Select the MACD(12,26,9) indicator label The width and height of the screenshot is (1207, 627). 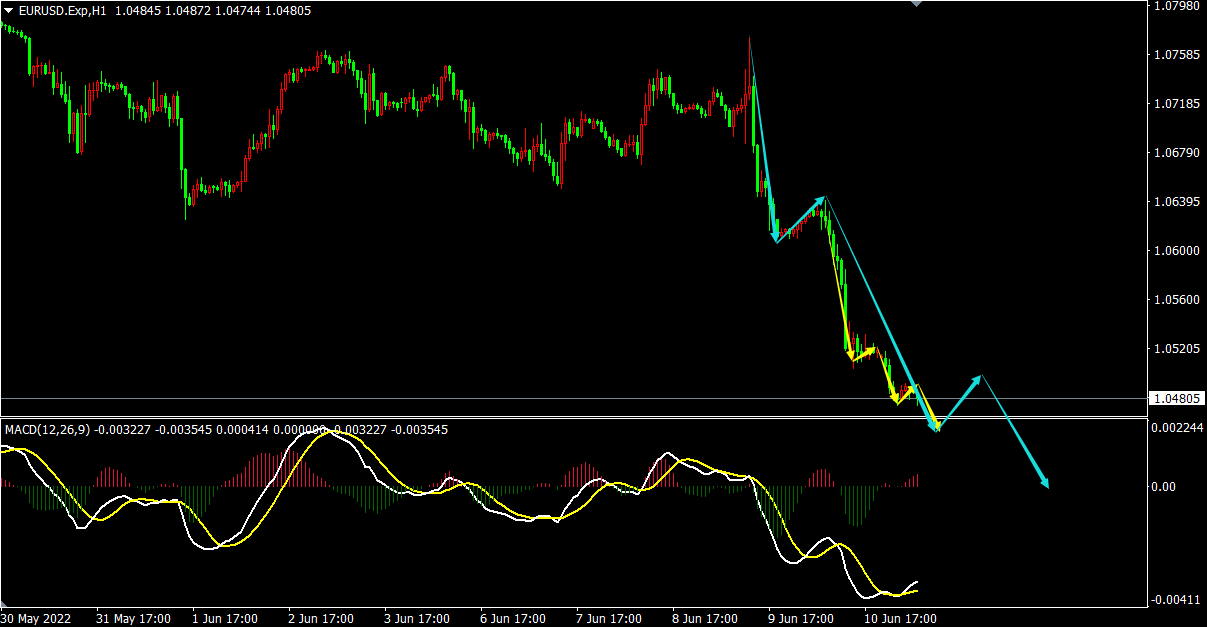[47, 430]
